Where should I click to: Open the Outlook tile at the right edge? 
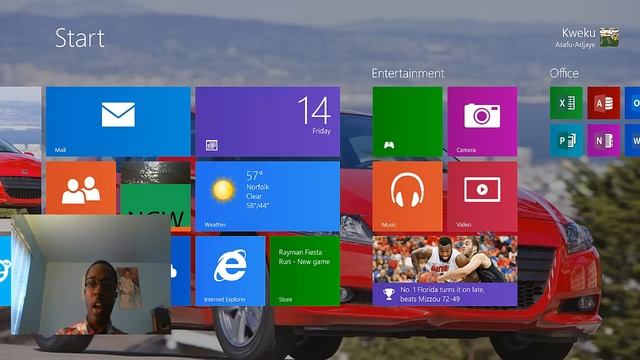[633, 103]
